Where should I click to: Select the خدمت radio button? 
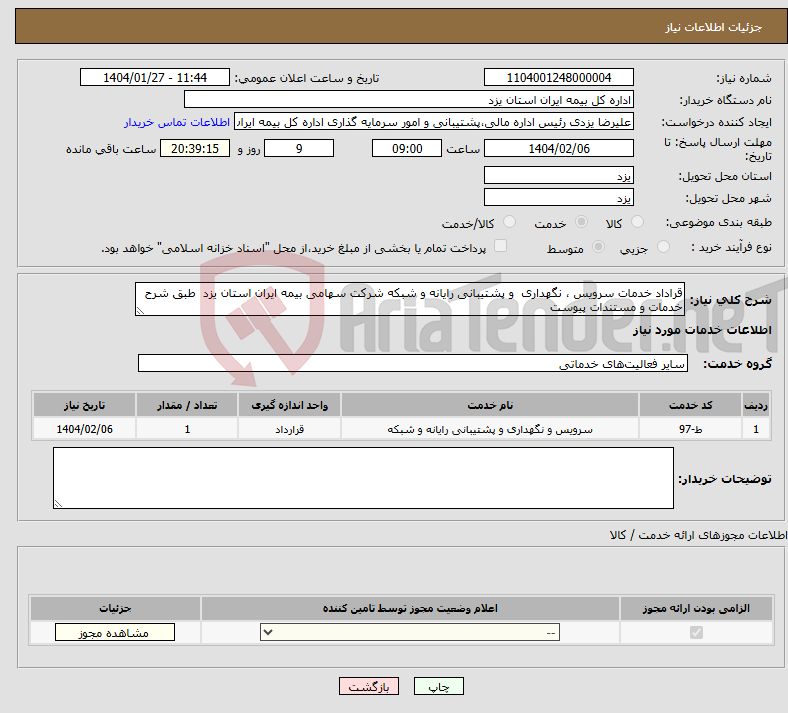coord(581,222)
